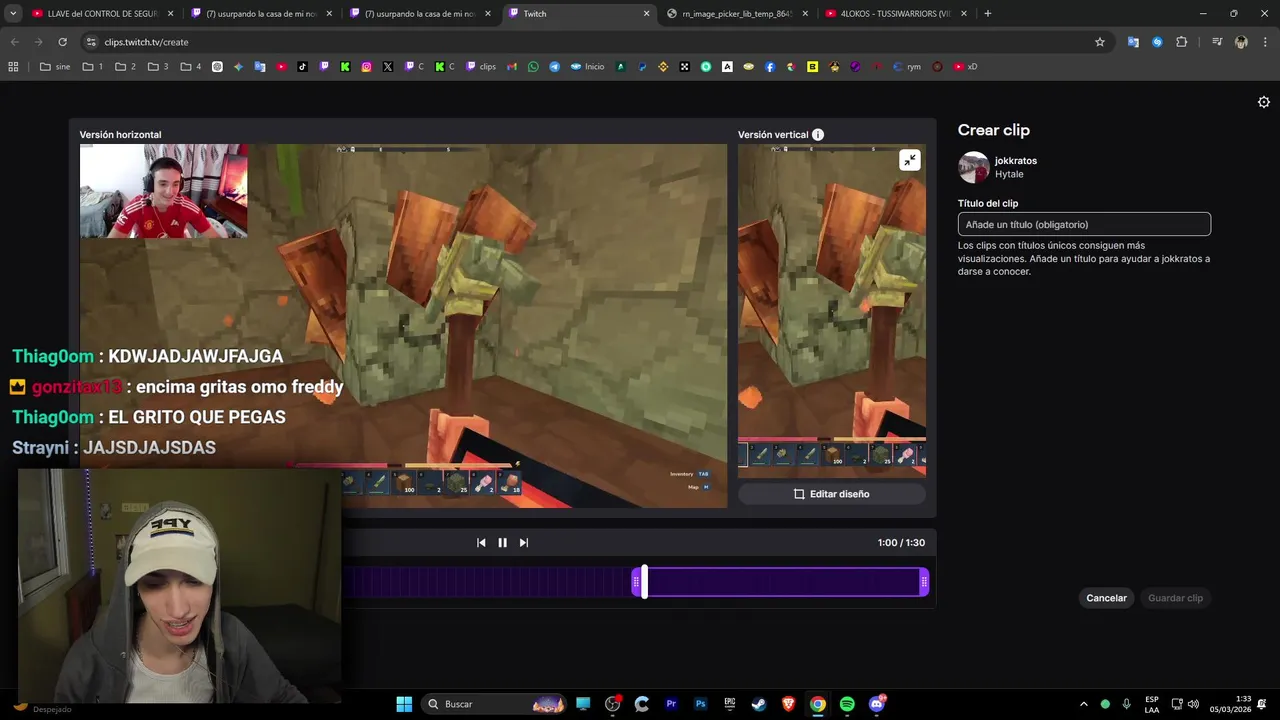Open the jokkratos channel avatar
Screen dimensions: 1280x720
click(973, 167)
